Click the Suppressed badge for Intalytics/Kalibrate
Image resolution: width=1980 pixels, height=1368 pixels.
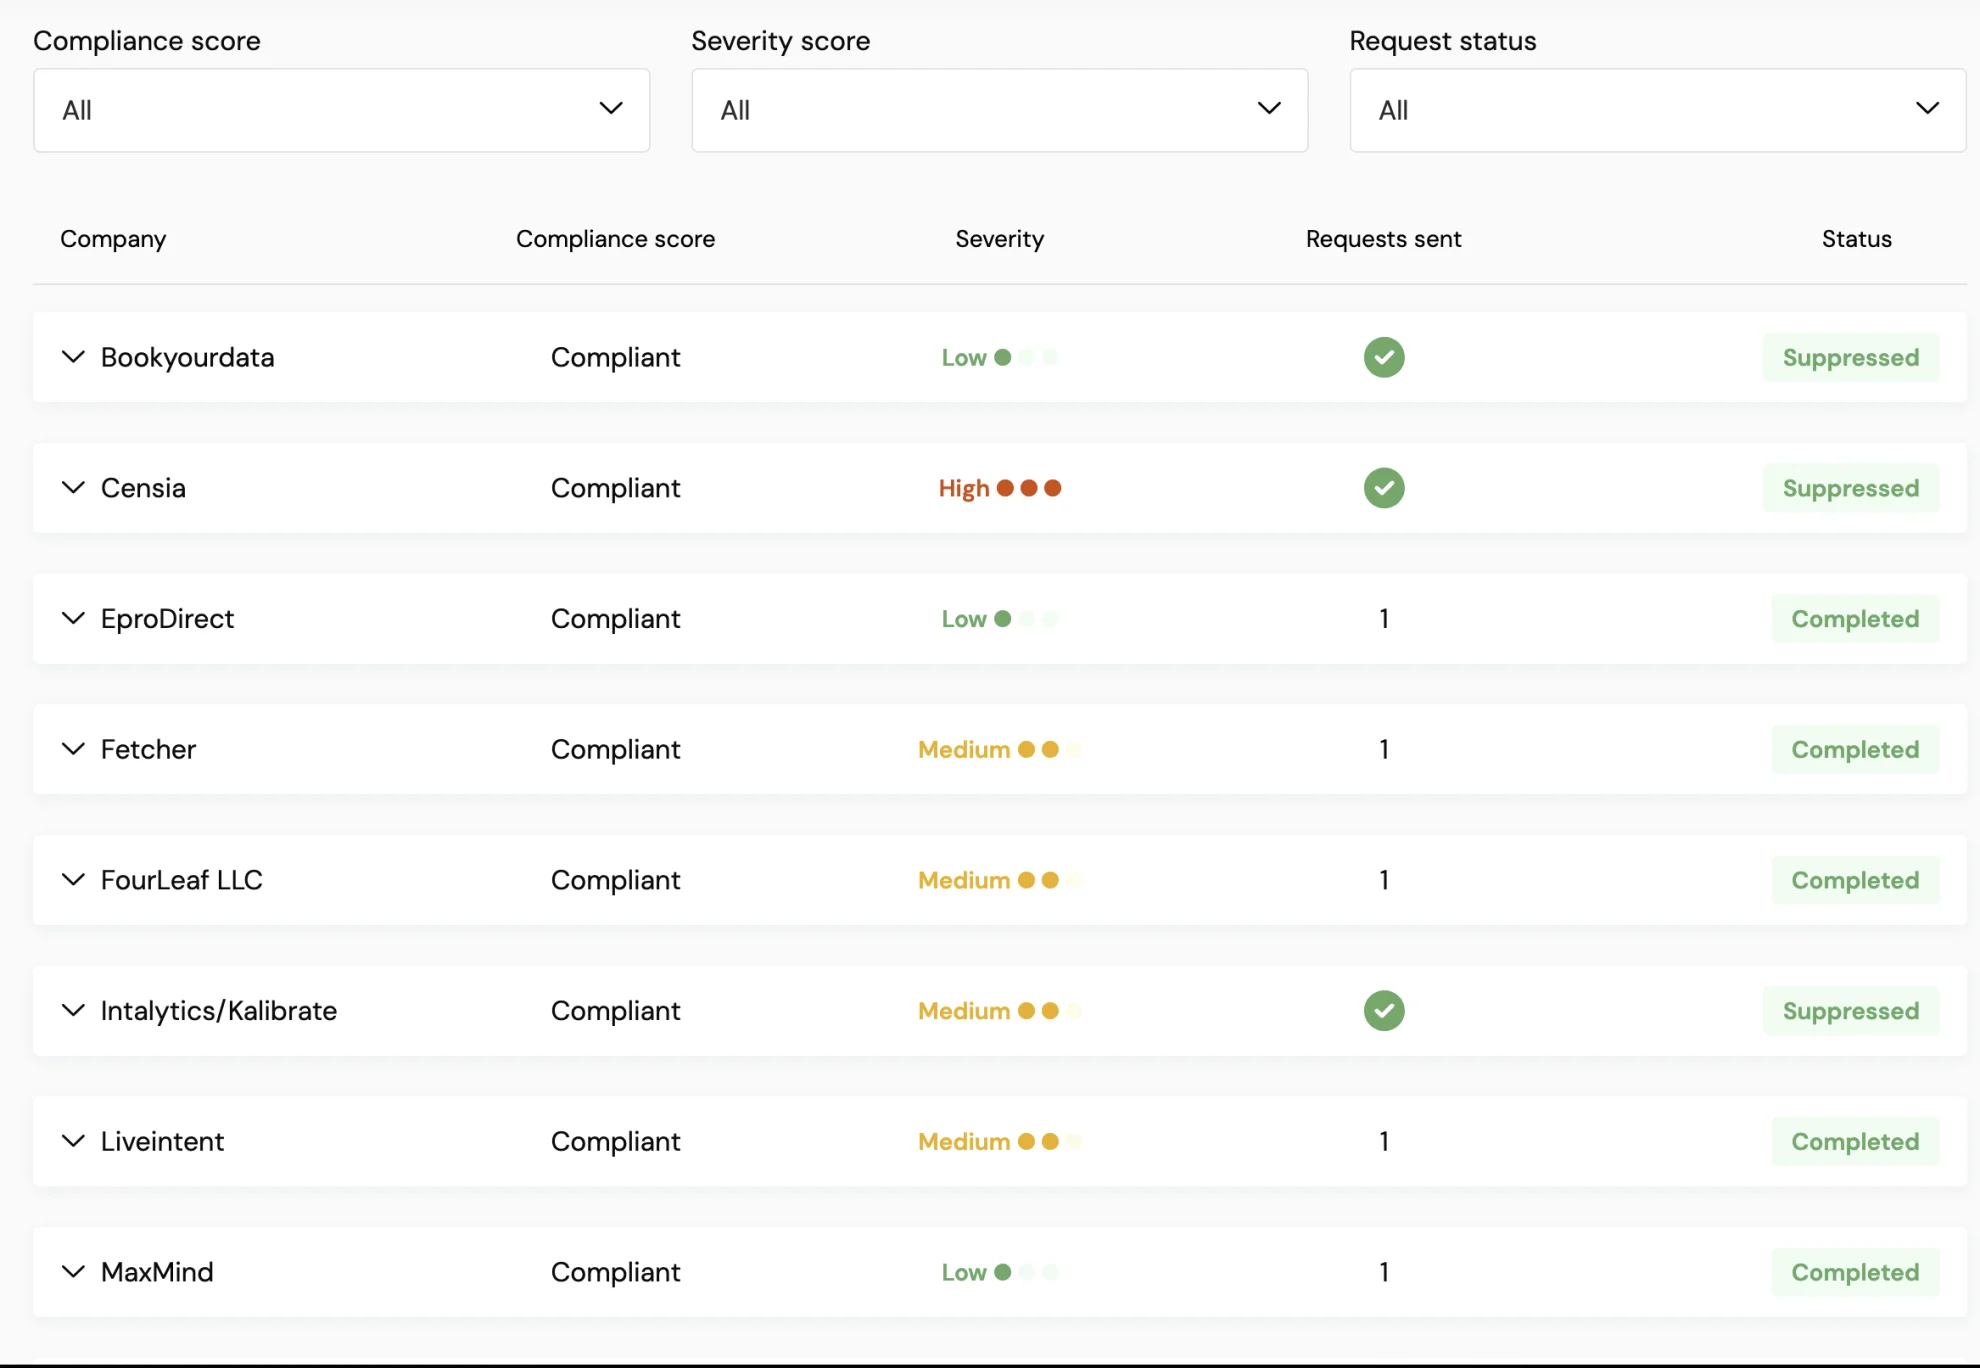point(1851,1011)
